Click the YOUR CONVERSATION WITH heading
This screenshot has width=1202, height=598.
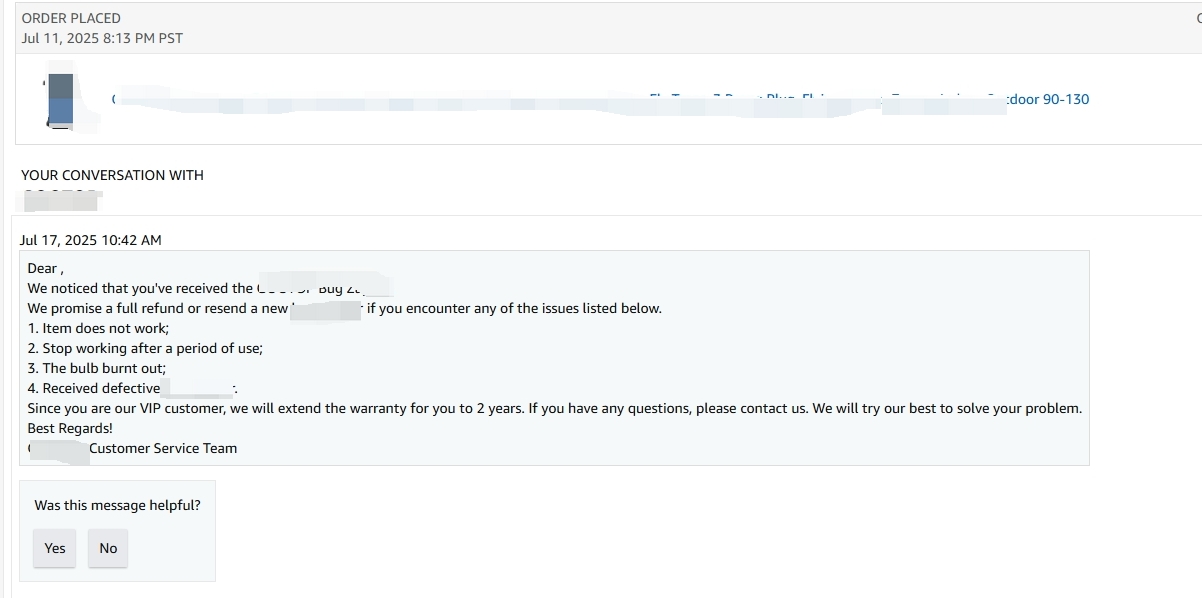112,175
